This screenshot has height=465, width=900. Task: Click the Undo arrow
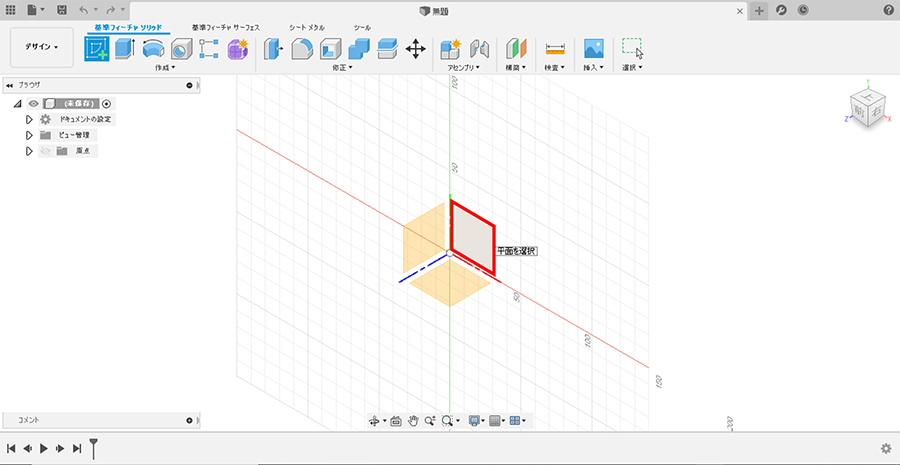point(83,10)
